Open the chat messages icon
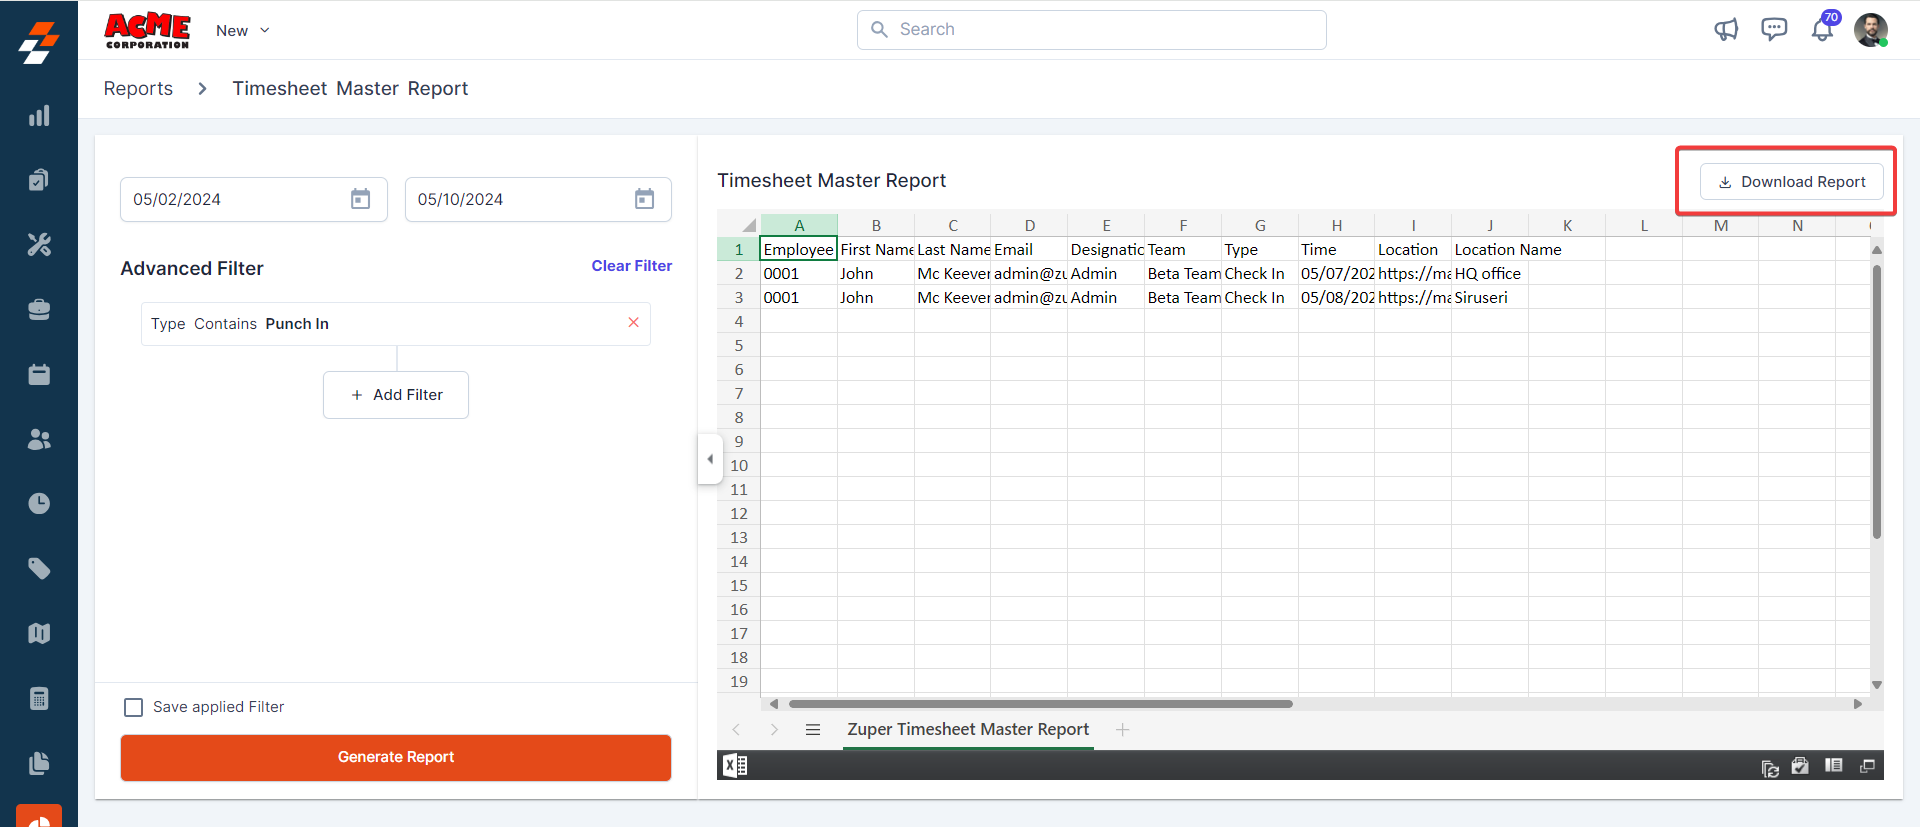Image resolution: width=1920 pixels, height=827 pixels. pyautogui.click(x=1774, y=30)
